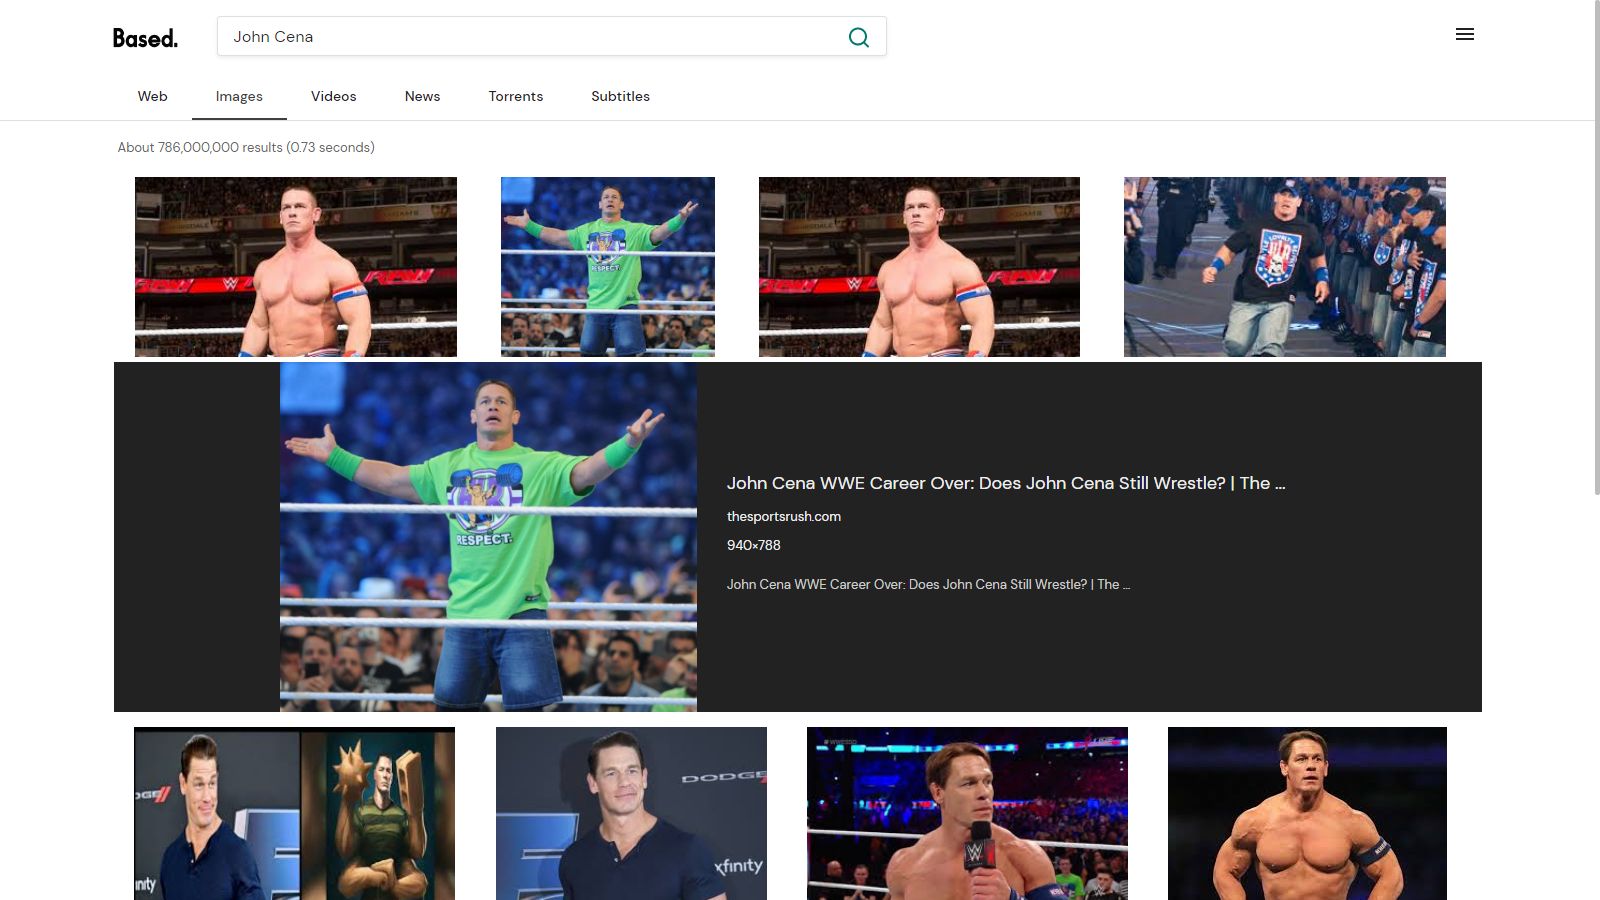
Task: Open the thumbnail with the cartoon character comparison
Action: [x=294, y=813]
